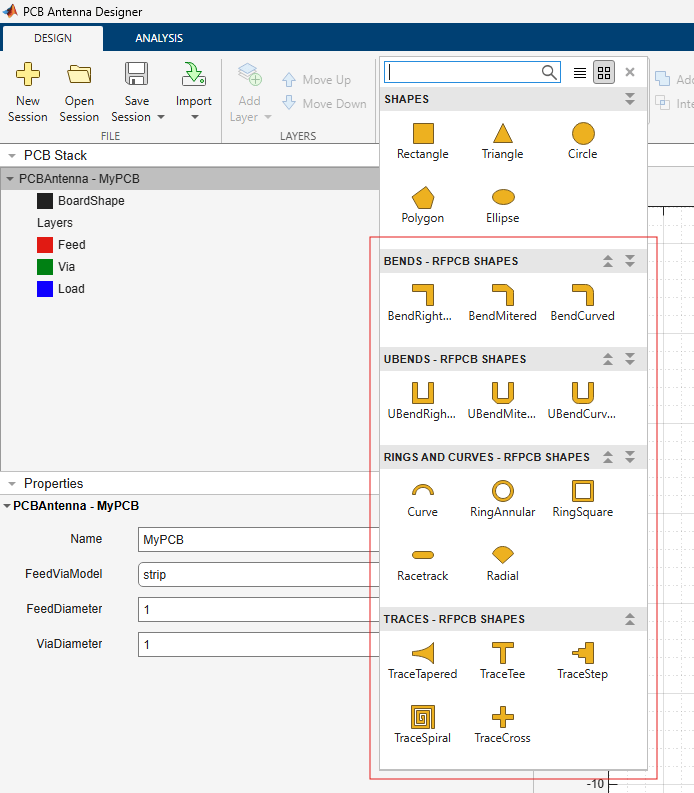Select the TraceStep shape
The height and width of the screenshot is (793, 694).
[x=583, y=662]
